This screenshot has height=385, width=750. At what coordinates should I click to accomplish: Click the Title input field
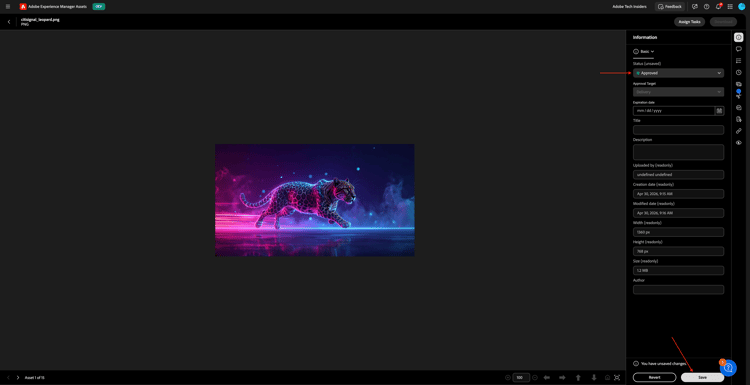pyautogui.click(x=678, y=130)
